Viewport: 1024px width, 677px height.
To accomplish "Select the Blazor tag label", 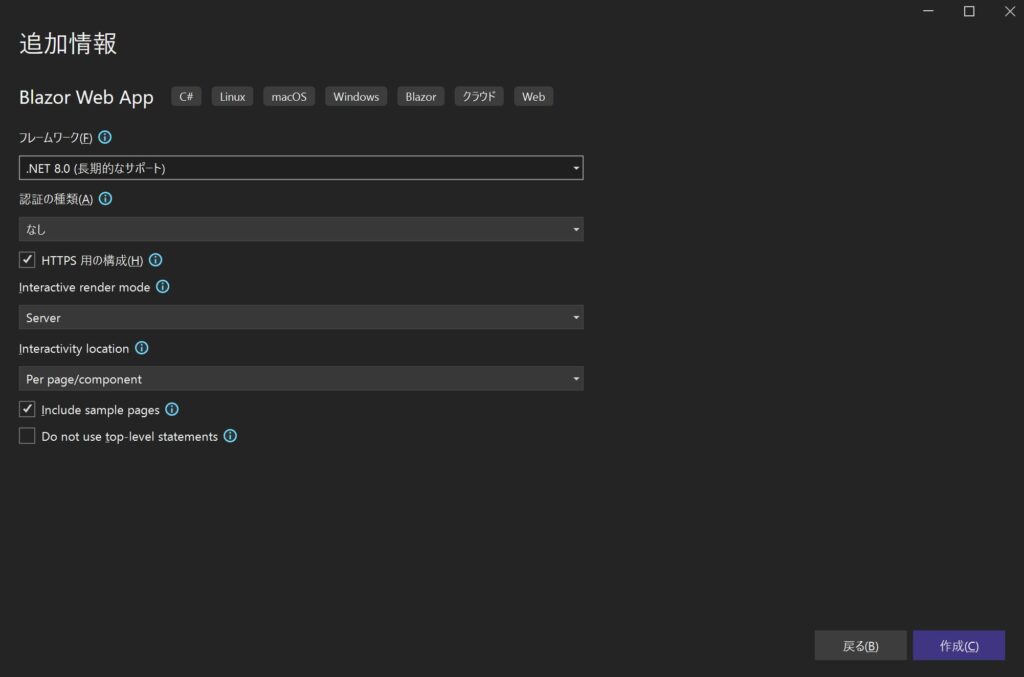I will (x=420, y=96).
